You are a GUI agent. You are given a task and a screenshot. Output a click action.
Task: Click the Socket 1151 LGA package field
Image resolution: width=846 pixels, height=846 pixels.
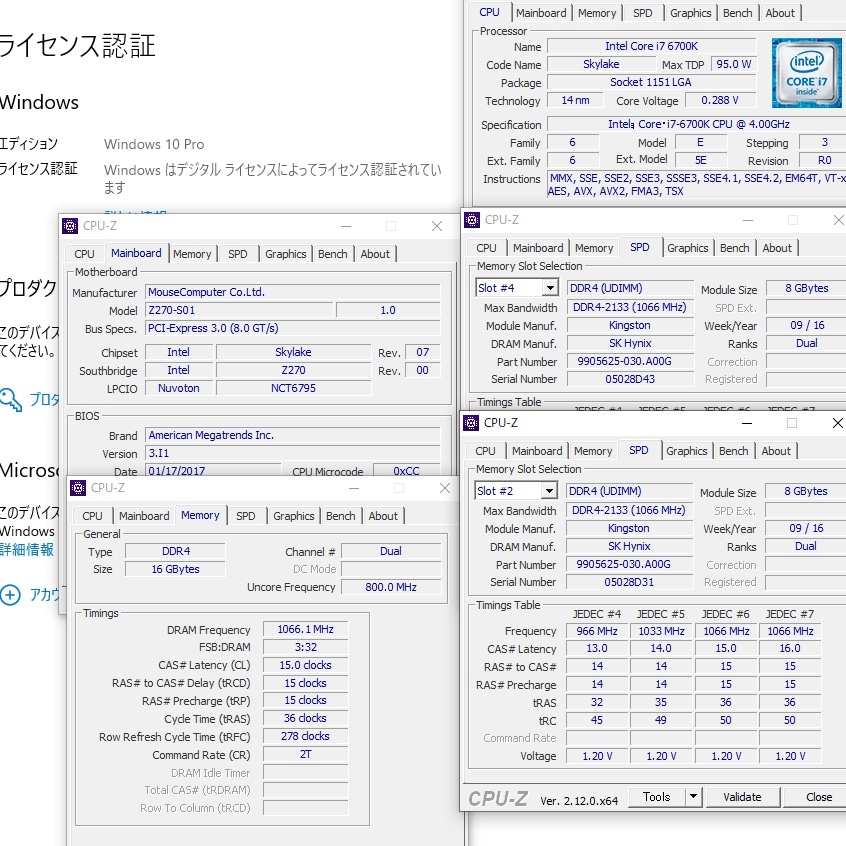[651, 82]
